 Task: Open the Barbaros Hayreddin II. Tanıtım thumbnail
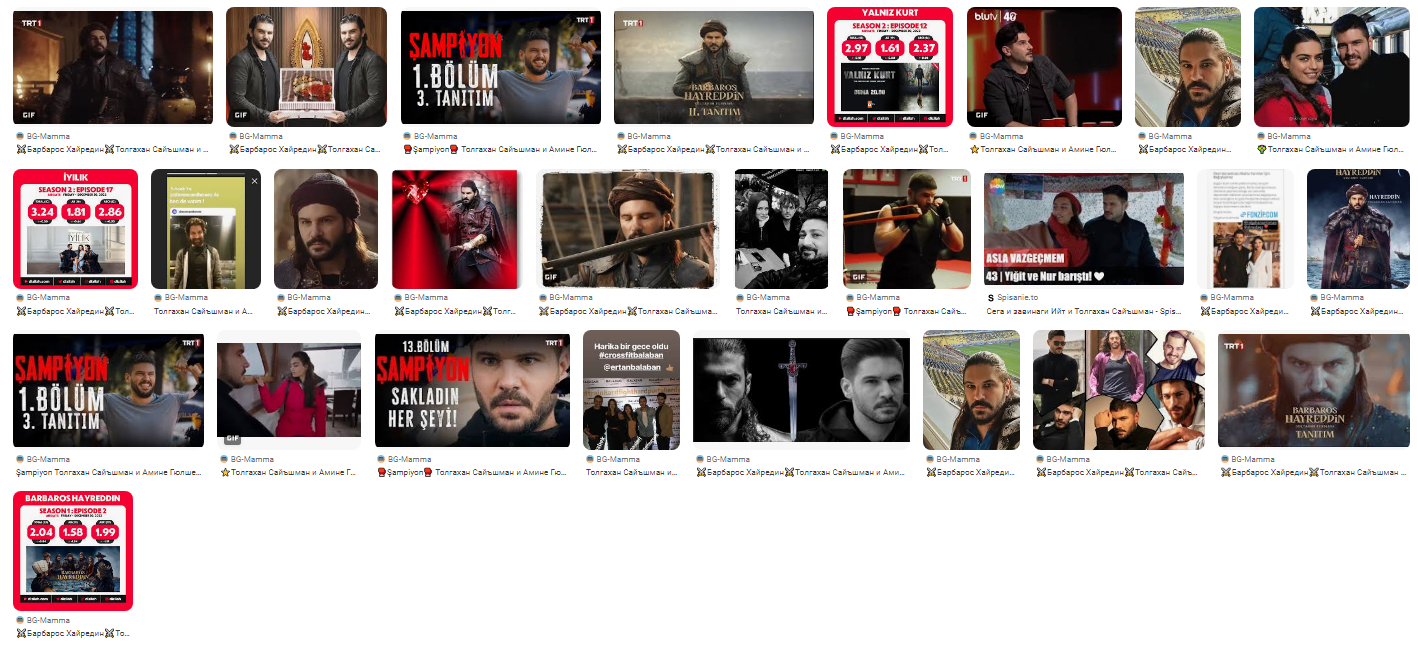pyautogui.click(x=714, y=67)
